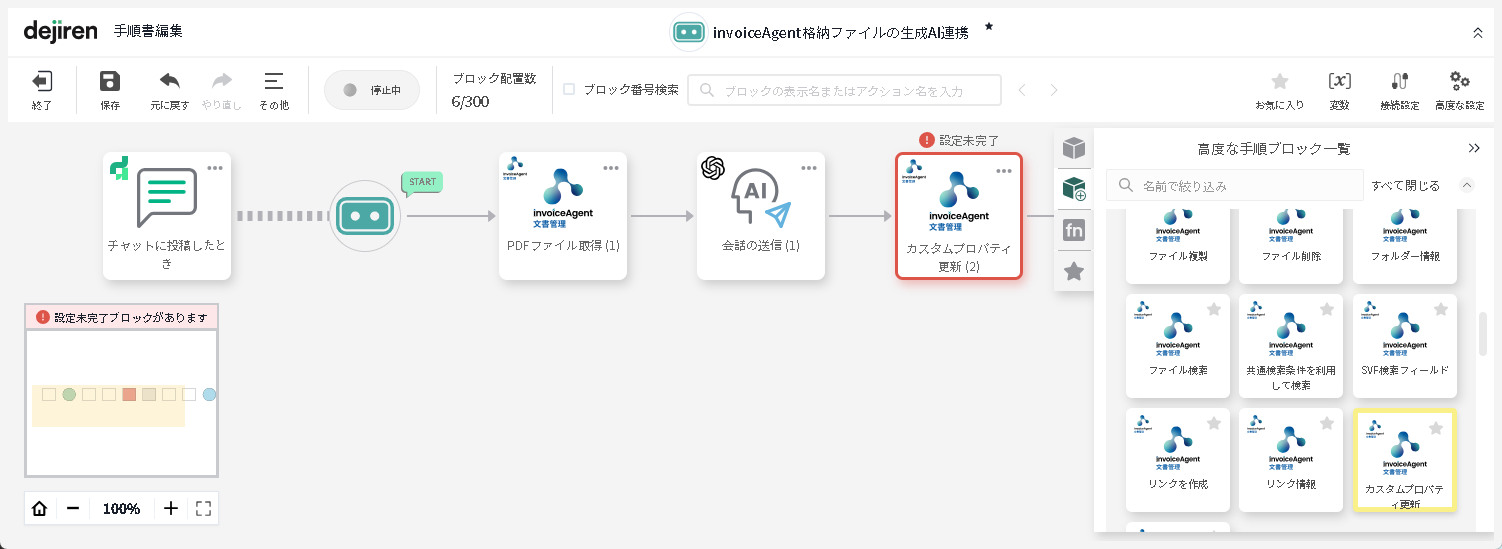Screen dimensions: 1502x549
Task: Enable the ブロック番号検索 checkbox
Action: (569, 89)
